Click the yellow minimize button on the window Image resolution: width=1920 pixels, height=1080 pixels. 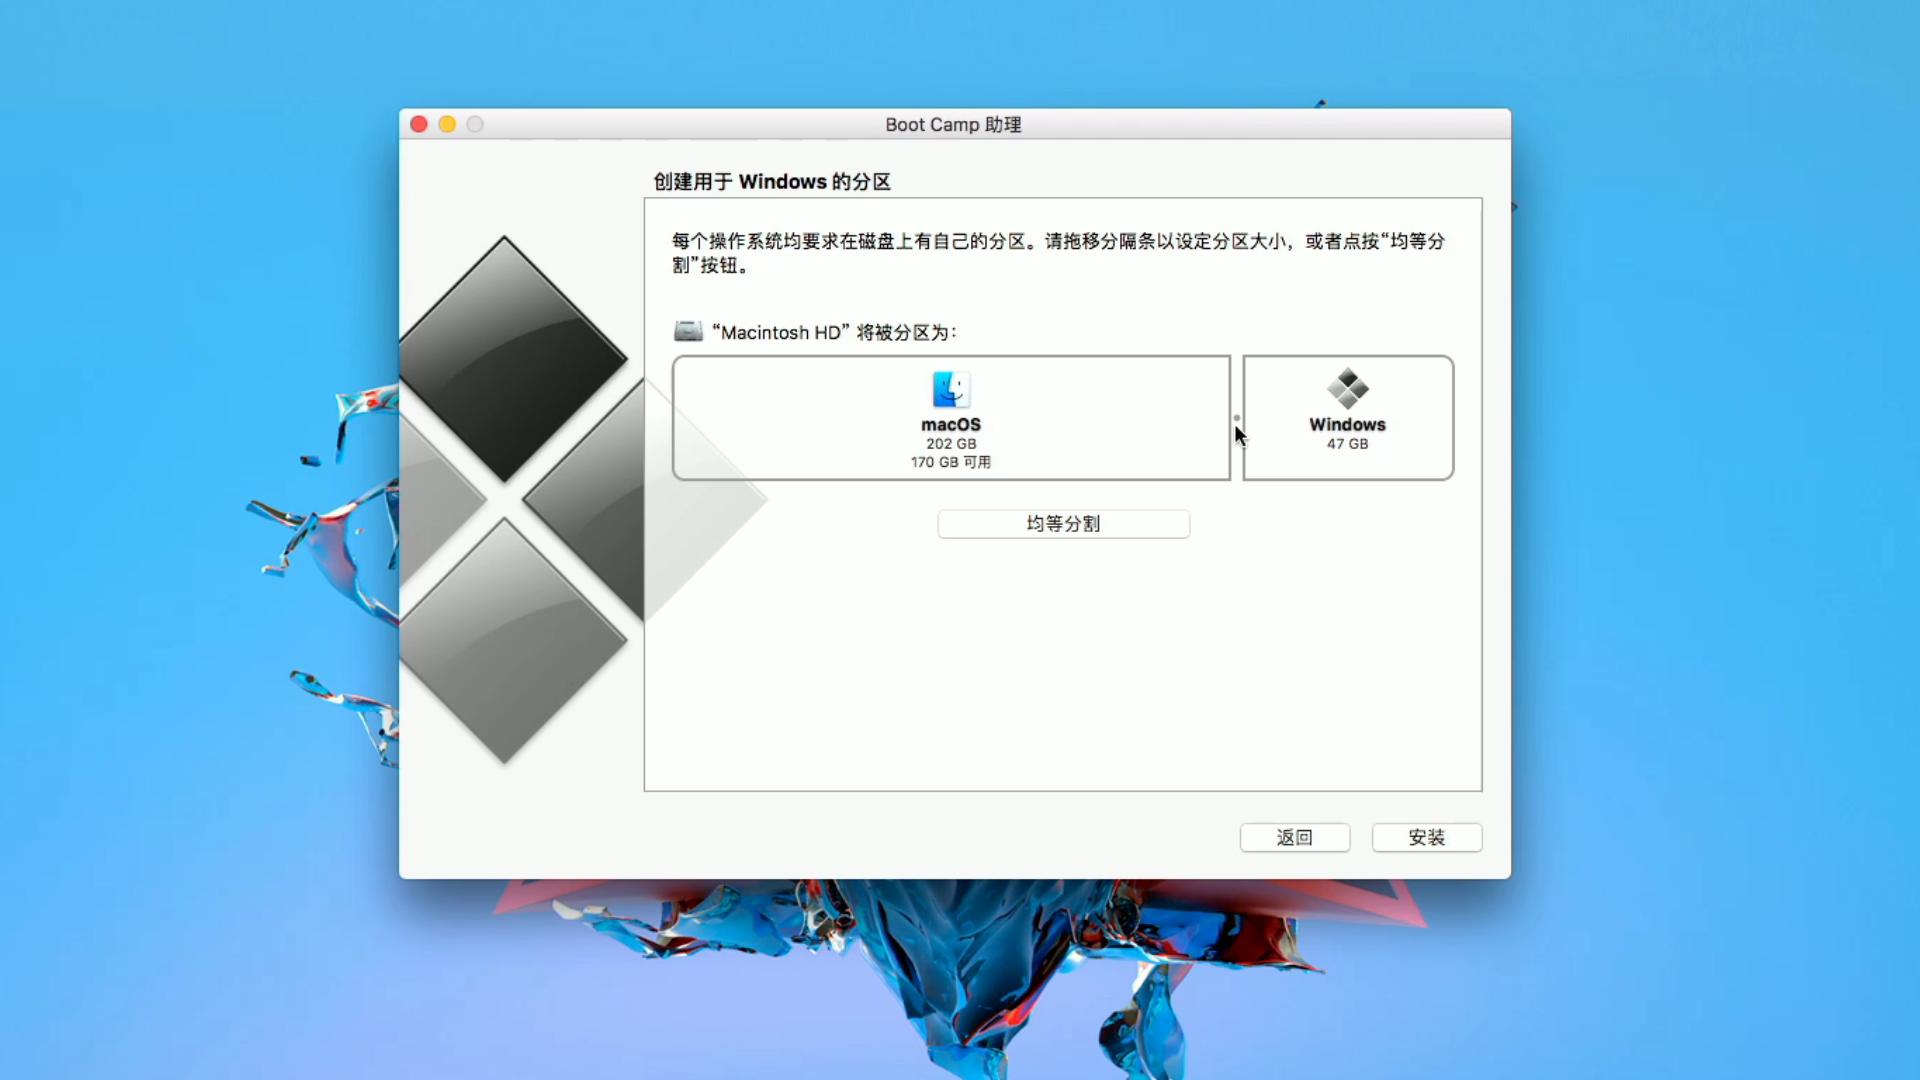click(446, 124)
